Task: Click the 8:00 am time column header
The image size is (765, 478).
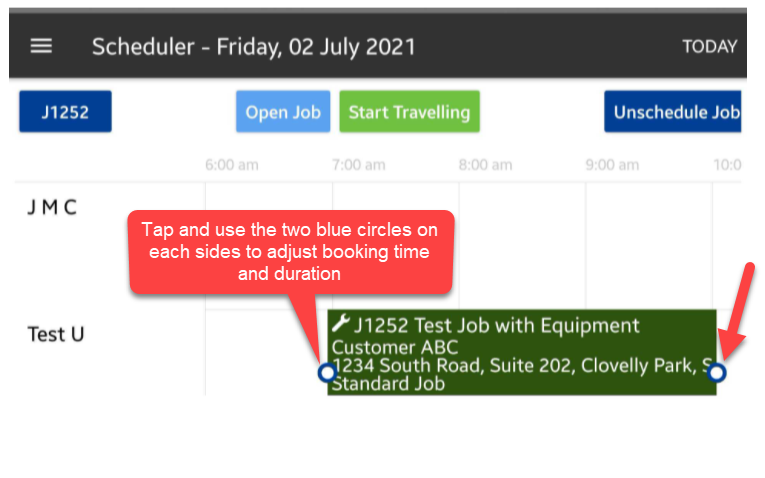Action: tap(486, 165)
